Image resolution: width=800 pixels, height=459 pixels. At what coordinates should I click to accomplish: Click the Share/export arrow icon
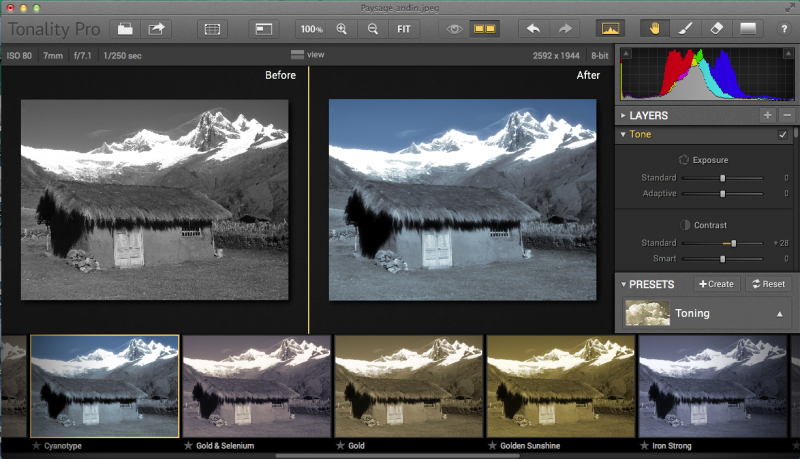point(158,29)
